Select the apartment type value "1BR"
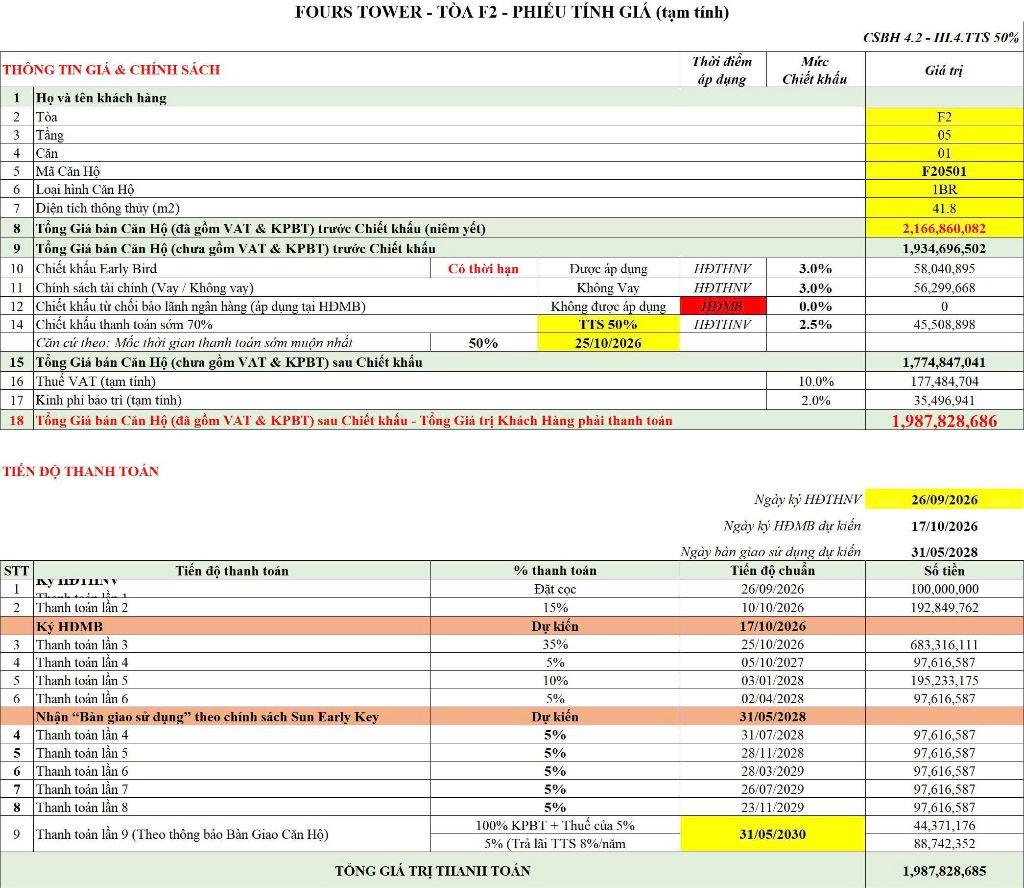1024x888 pixels. pos(944,190)
